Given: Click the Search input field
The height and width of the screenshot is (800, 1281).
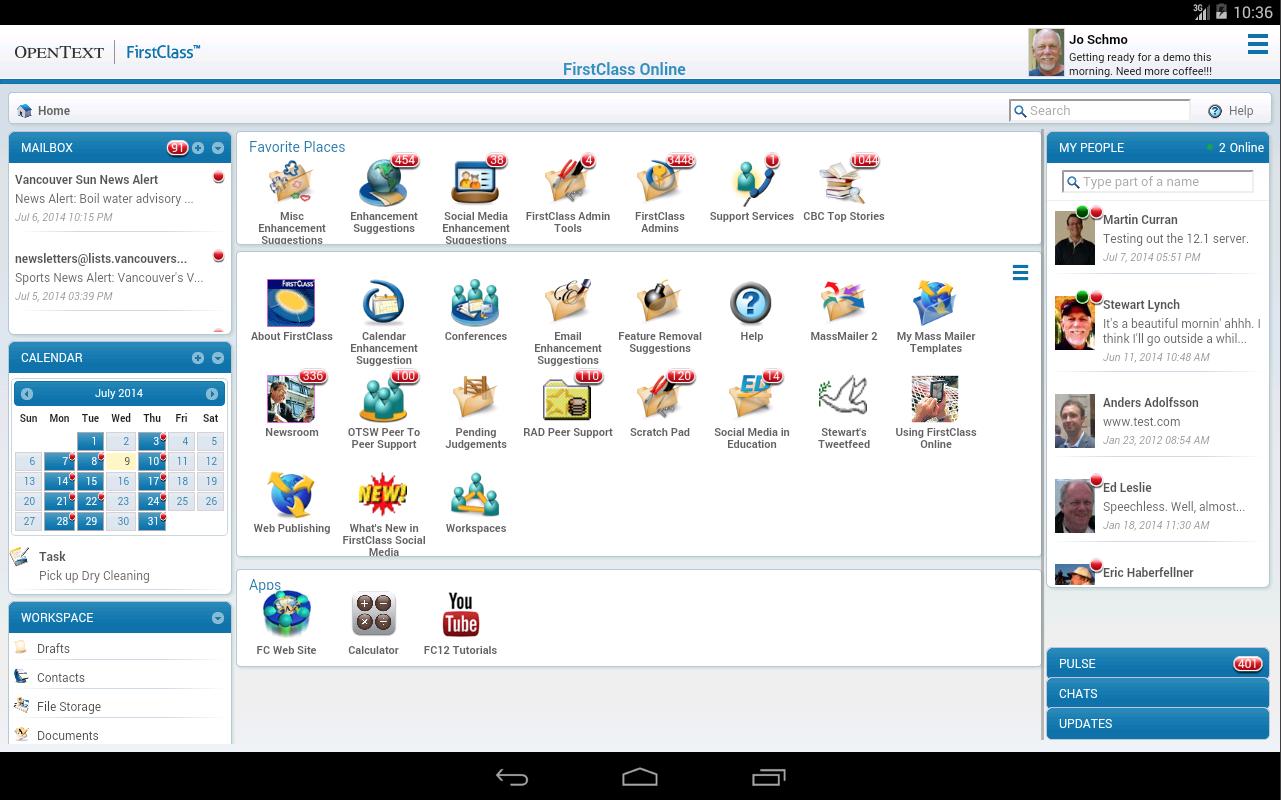Looking at the screenshot, I should (x=1100, y=111).
